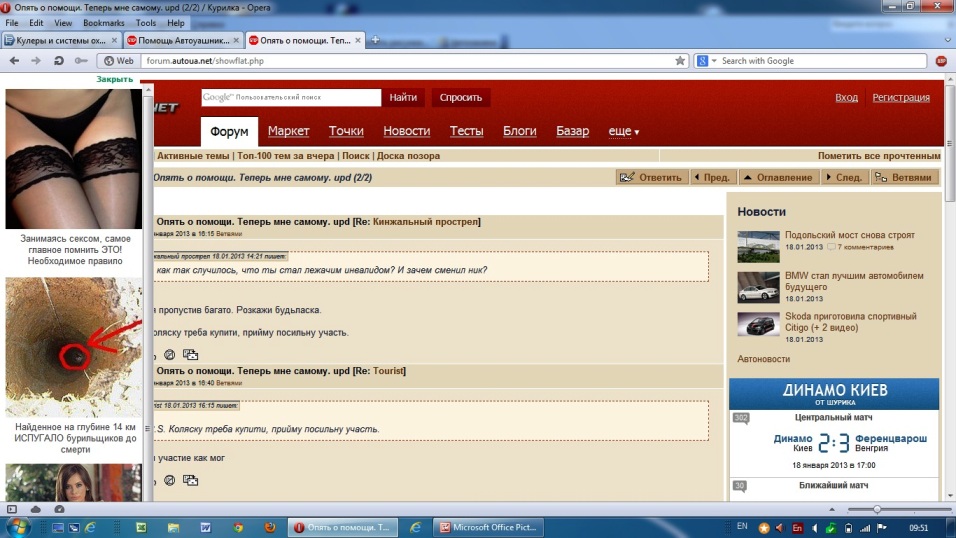Open the 'Оглавление' thread index button

coord(777,178)
